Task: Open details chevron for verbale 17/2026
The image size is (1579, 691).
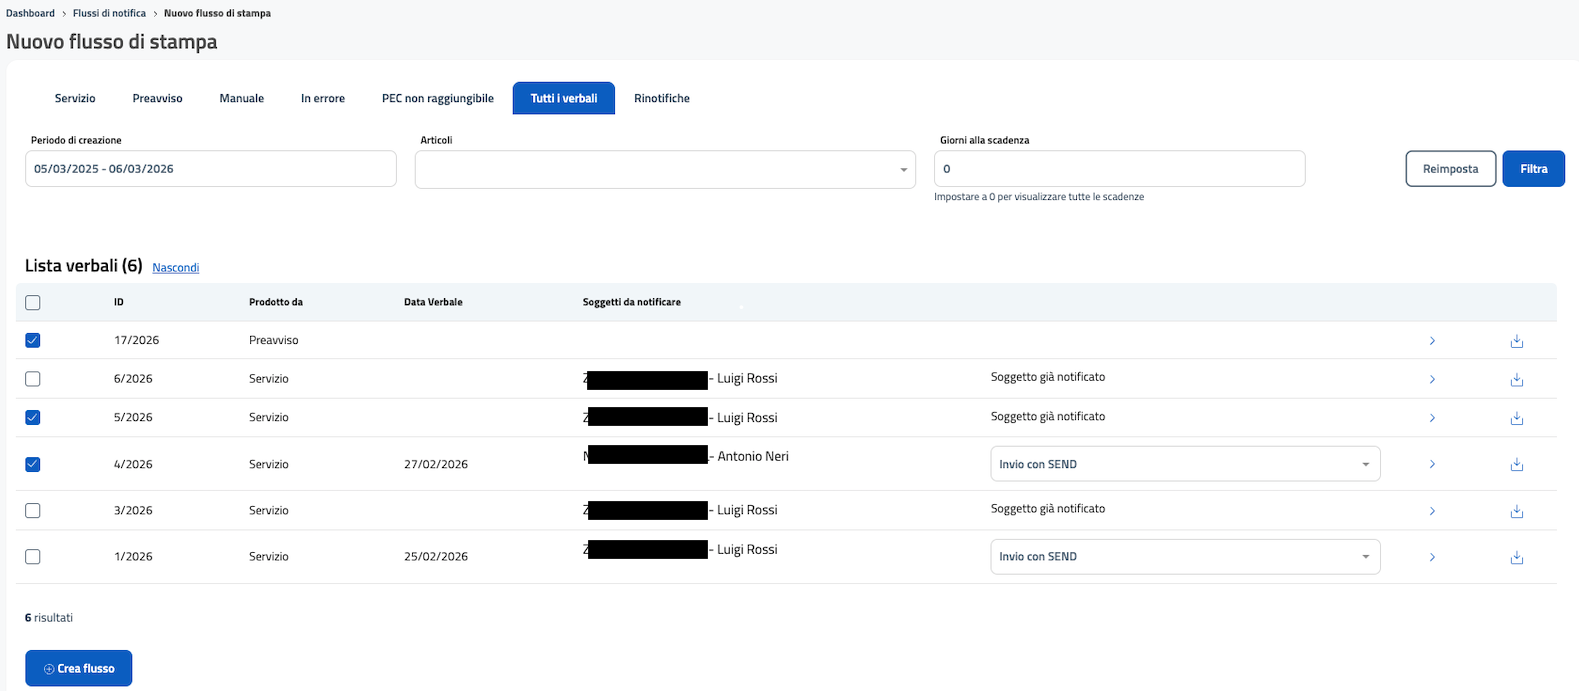Action: [1432, 341]
